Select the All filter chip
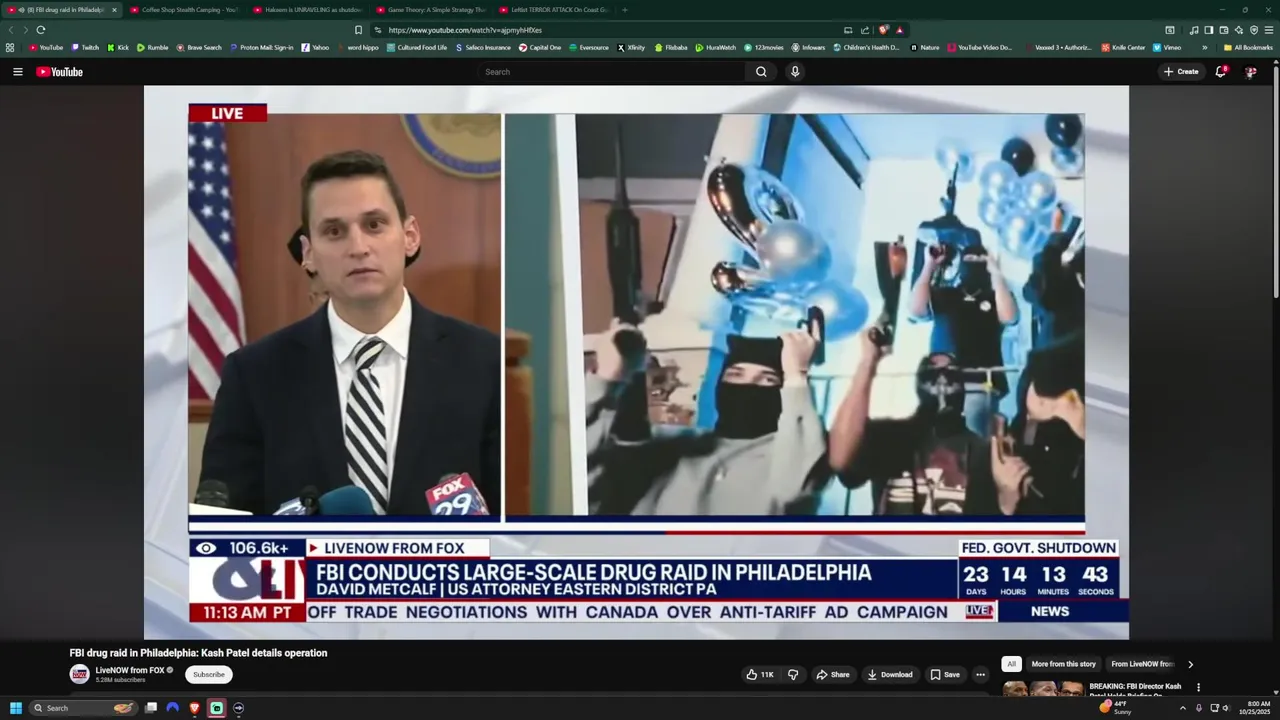The height and width of the screenshot is (720, 1280). click(x=1011, y=664)
